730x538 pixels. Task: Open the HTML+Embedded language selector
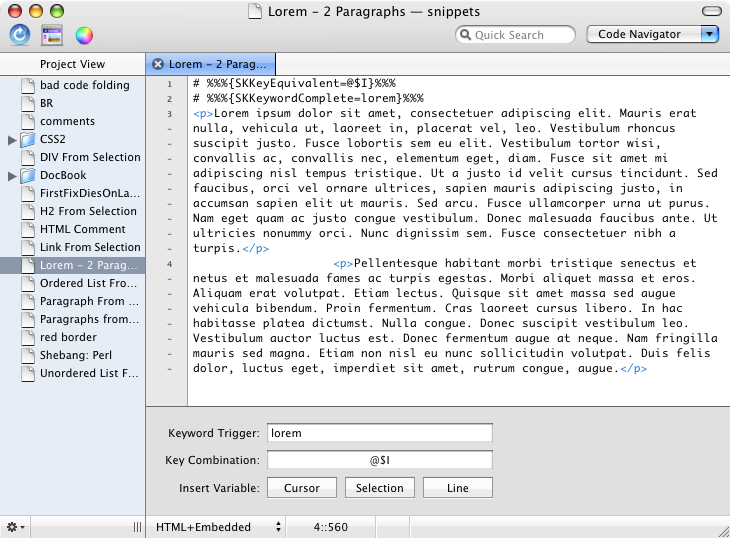(218, 526)
